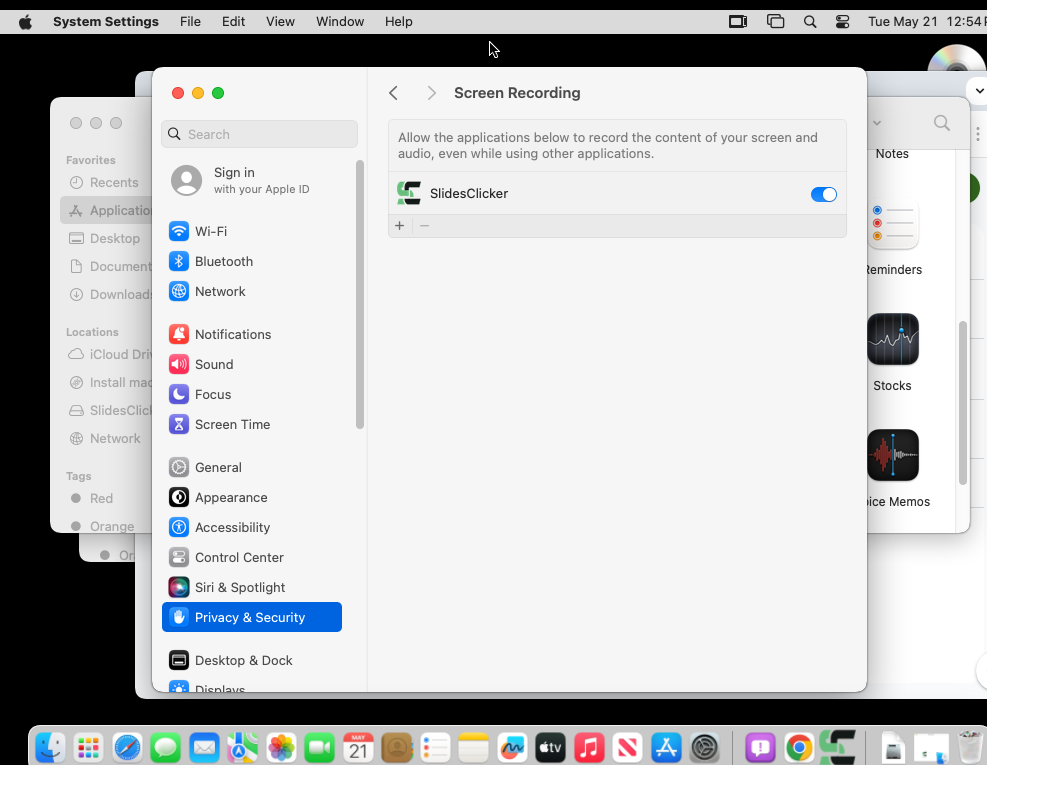Open Messages from the Dock
The image size is (1039, 798).
click(166, 748)
